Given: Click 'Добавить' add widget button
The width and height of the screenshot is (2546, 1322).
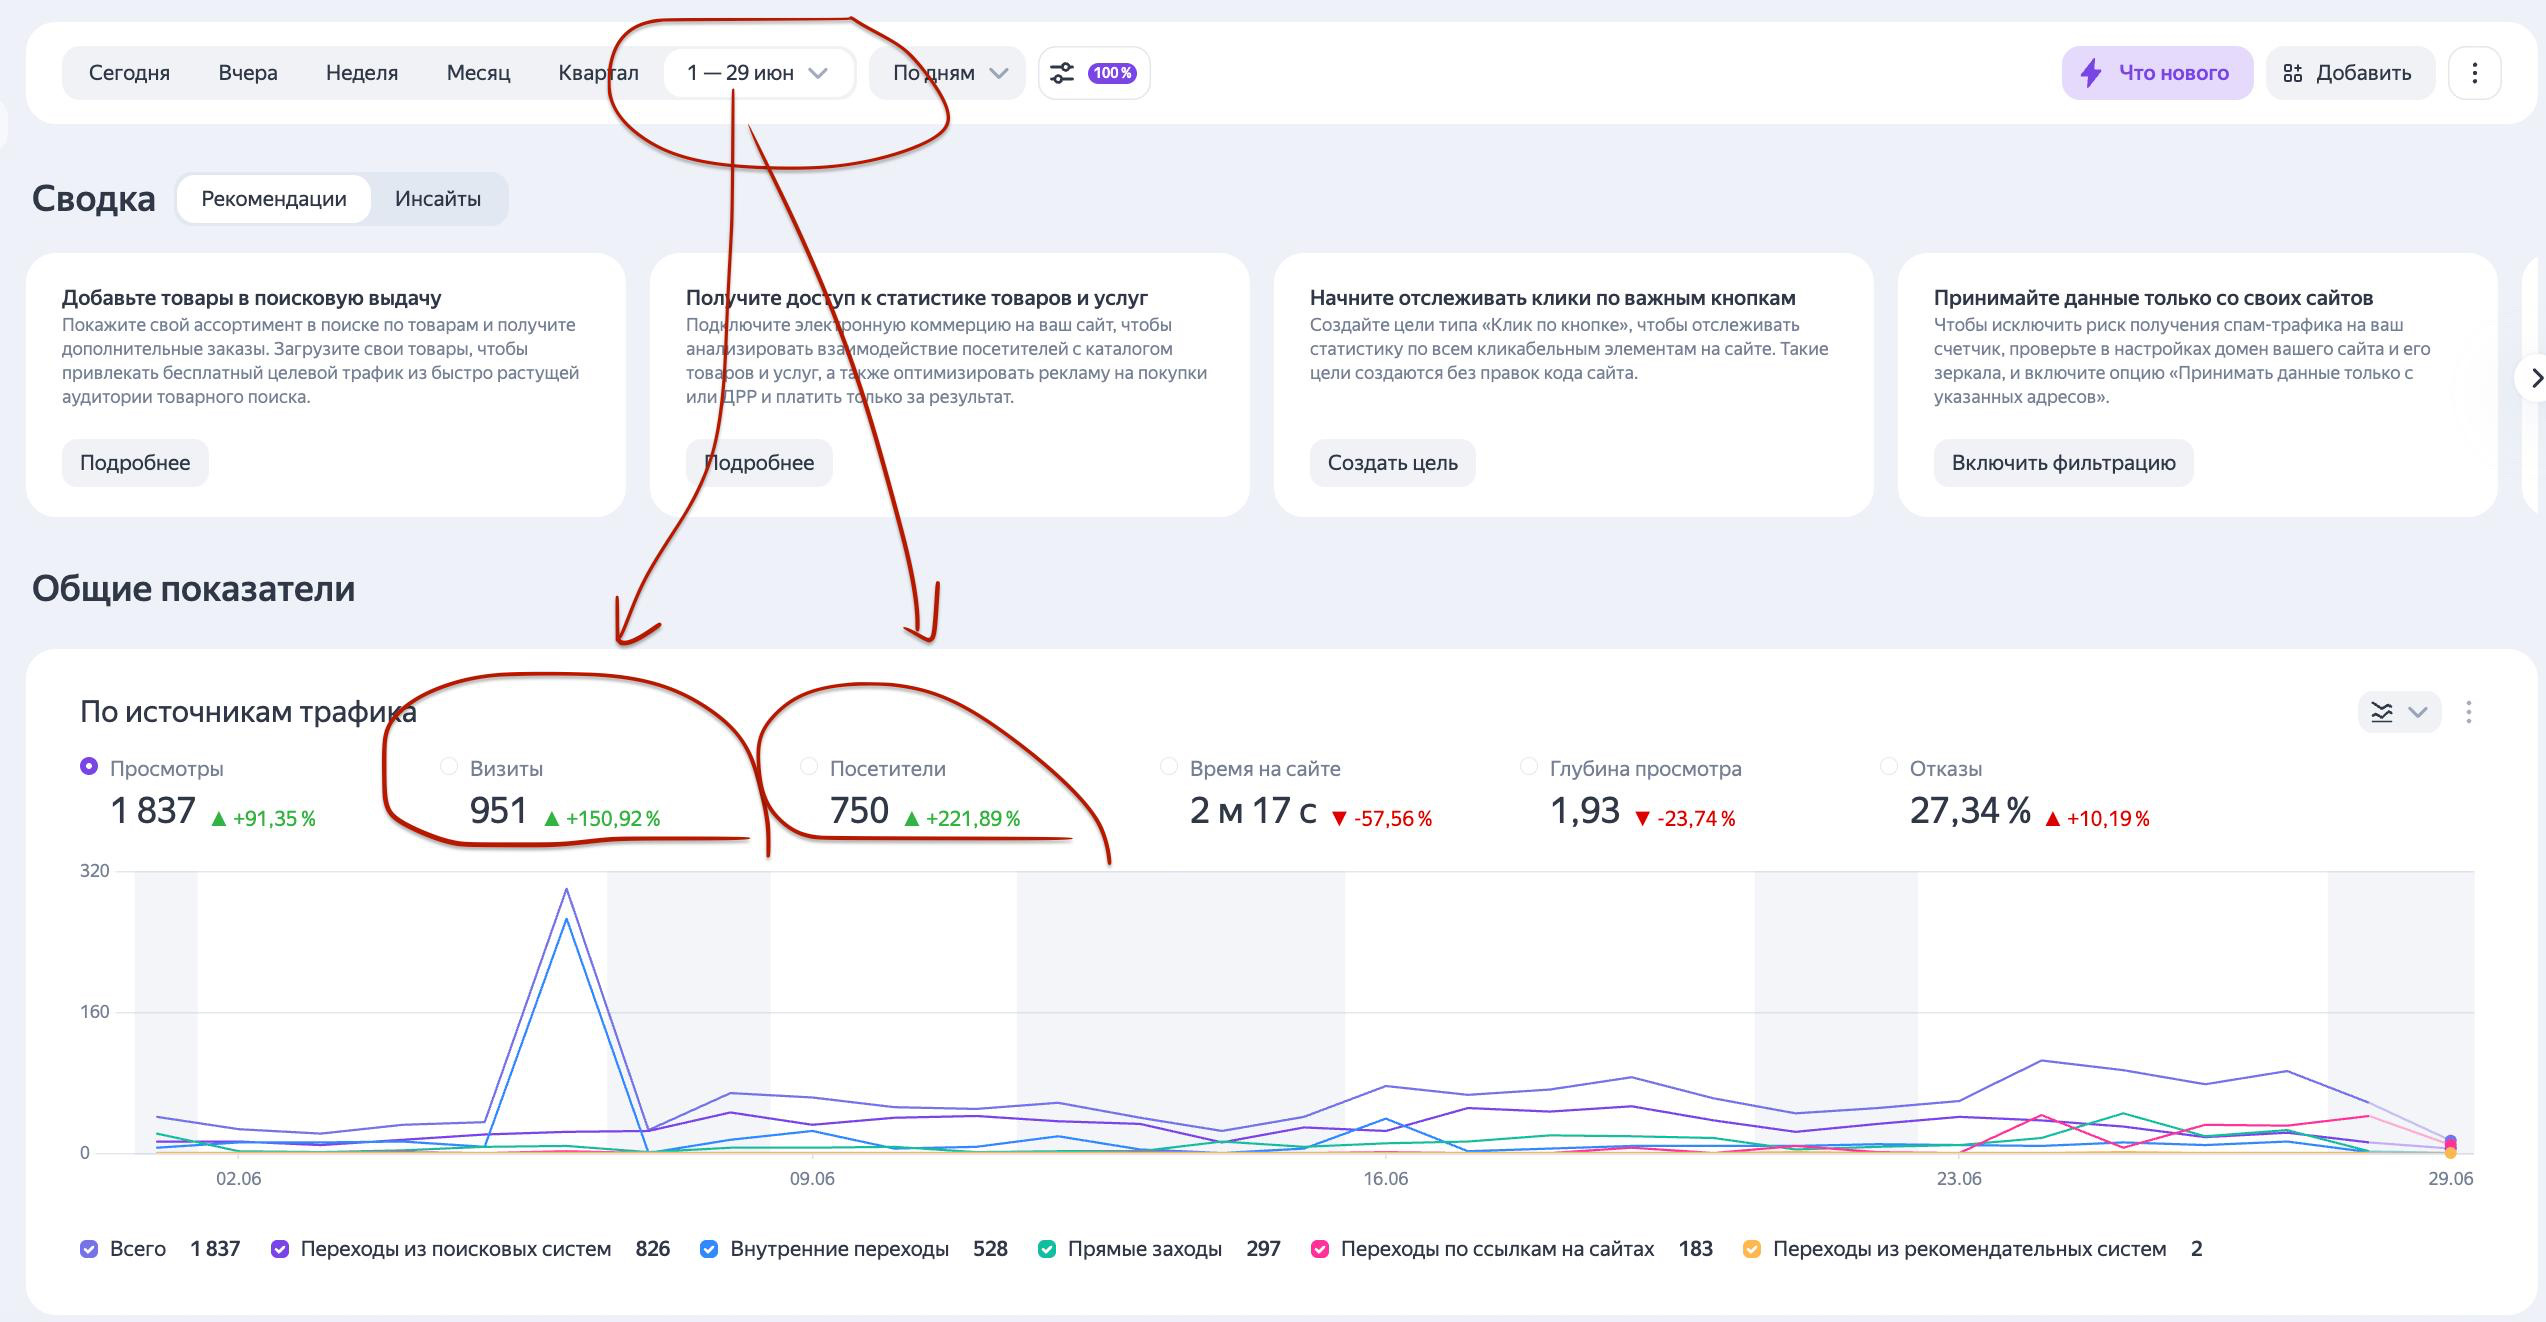Looking at the screenshot, I should (x=2348, y=73).
